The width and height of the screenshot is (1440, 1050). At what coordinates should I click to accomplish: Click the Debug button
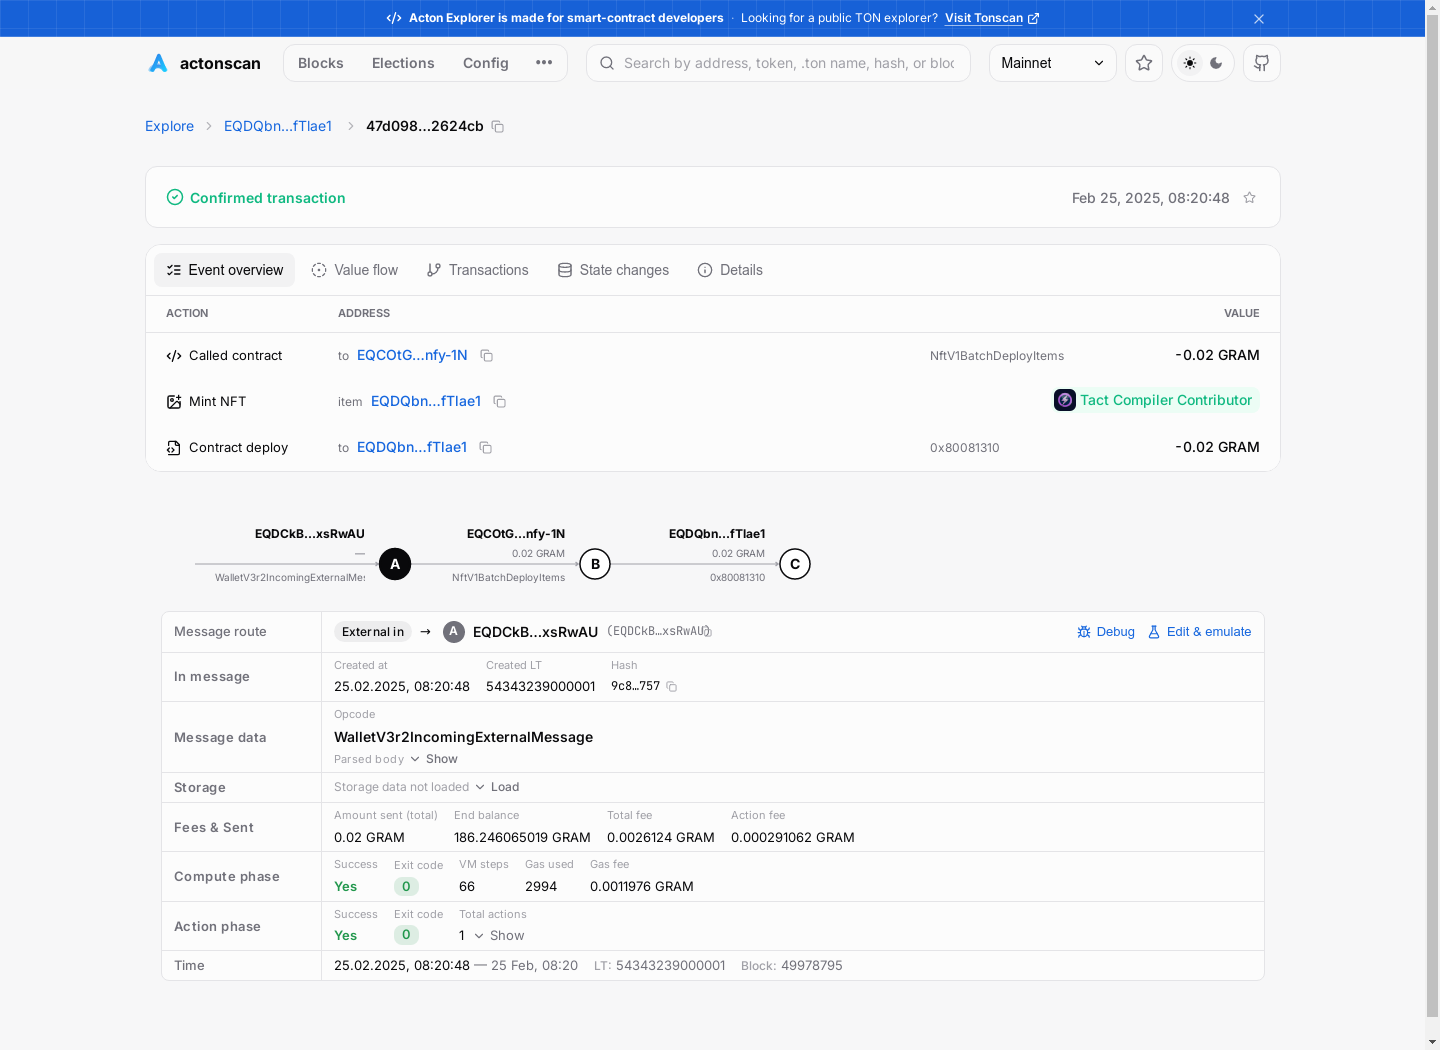click(1106, 632)
